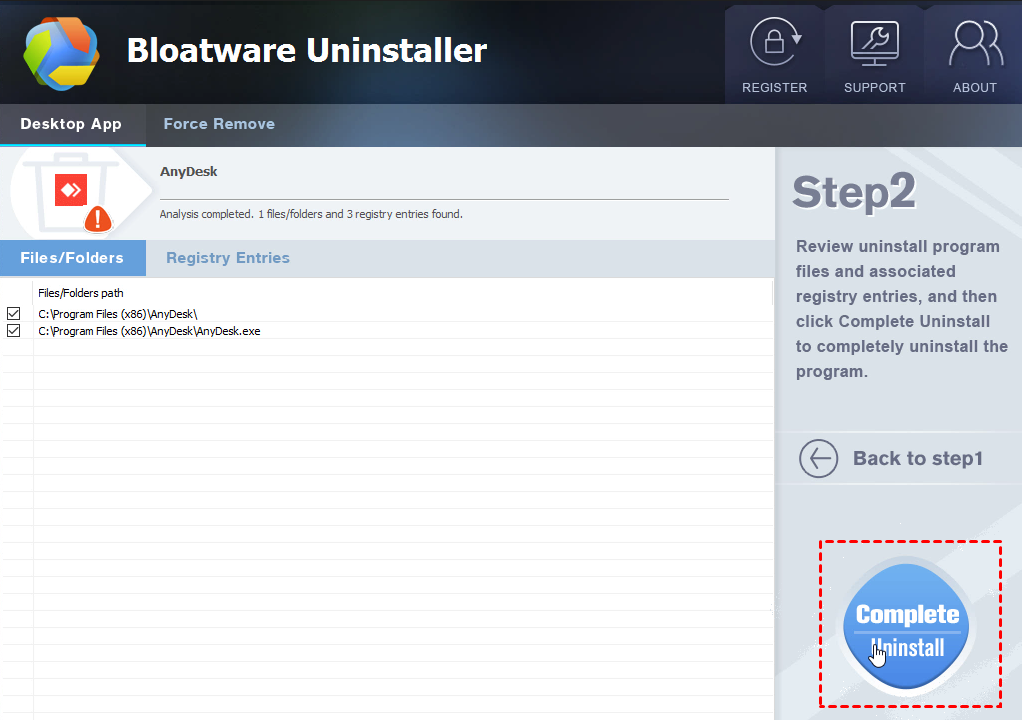Uncheck the AnyDesk folder path checkbox
This screenshot has width=1022, height=720.
(14, 314)
